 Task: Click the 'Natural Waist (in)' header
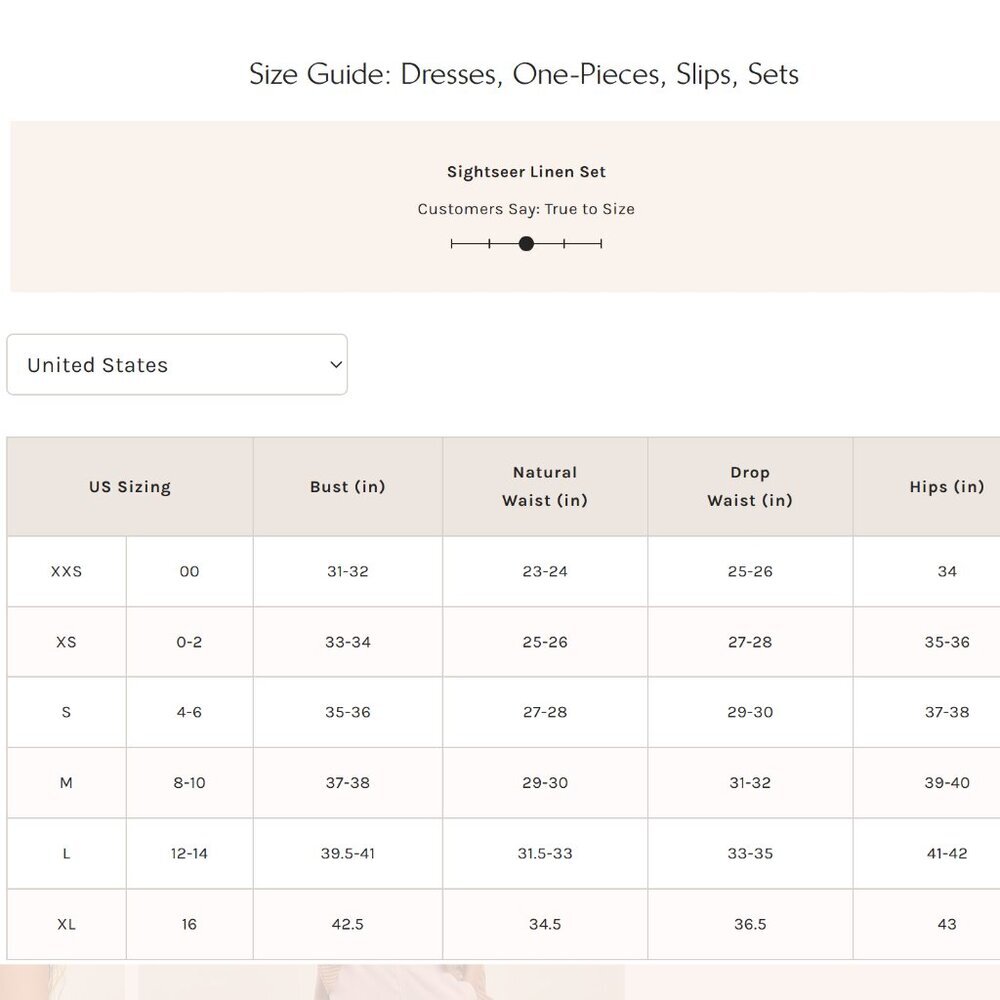[x=545, y=487]
